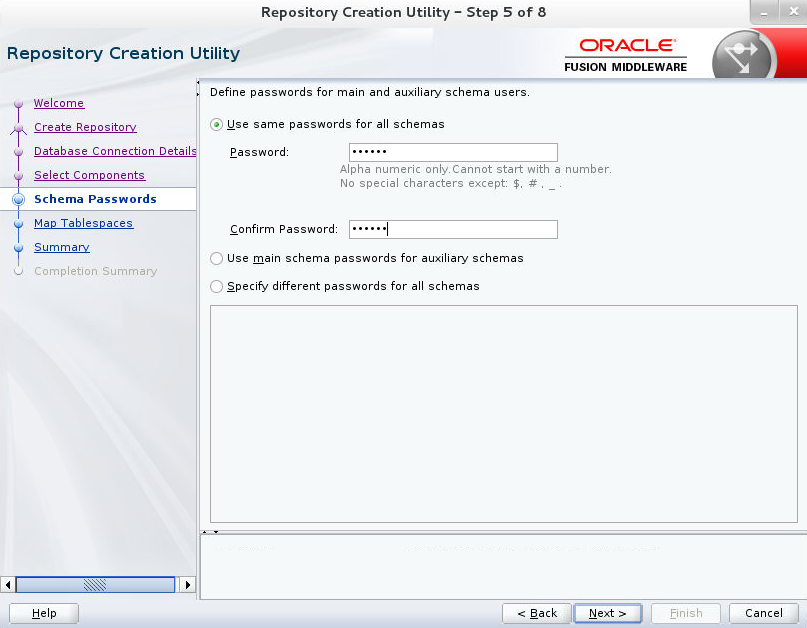807x628 pixels.
Task: Open the Summary step link
Action: pos(61,247)
